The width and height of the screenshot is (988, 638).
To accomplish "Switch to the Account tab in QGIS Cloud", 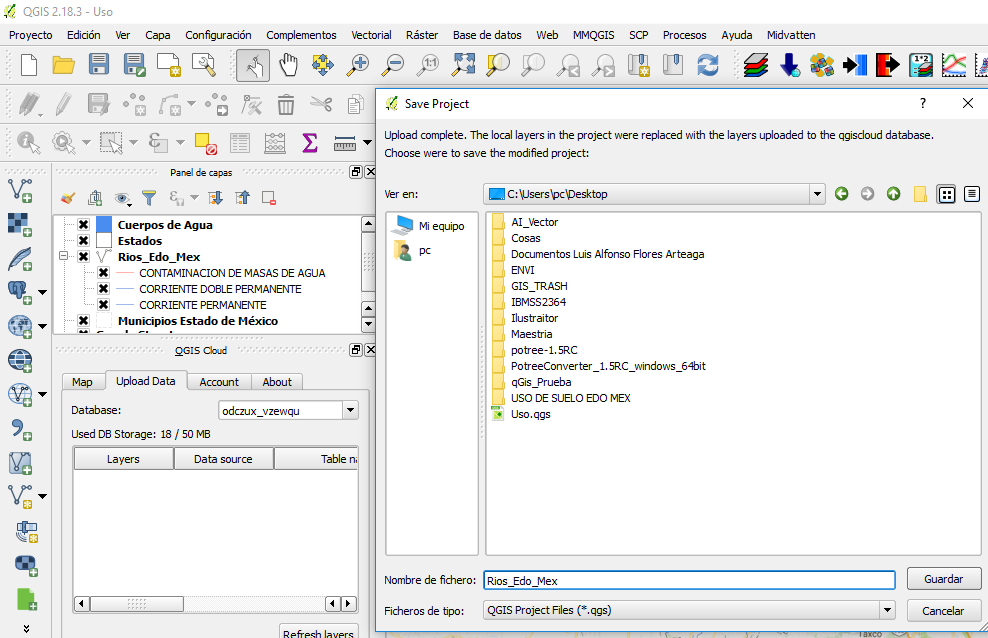I will (219, 382).
